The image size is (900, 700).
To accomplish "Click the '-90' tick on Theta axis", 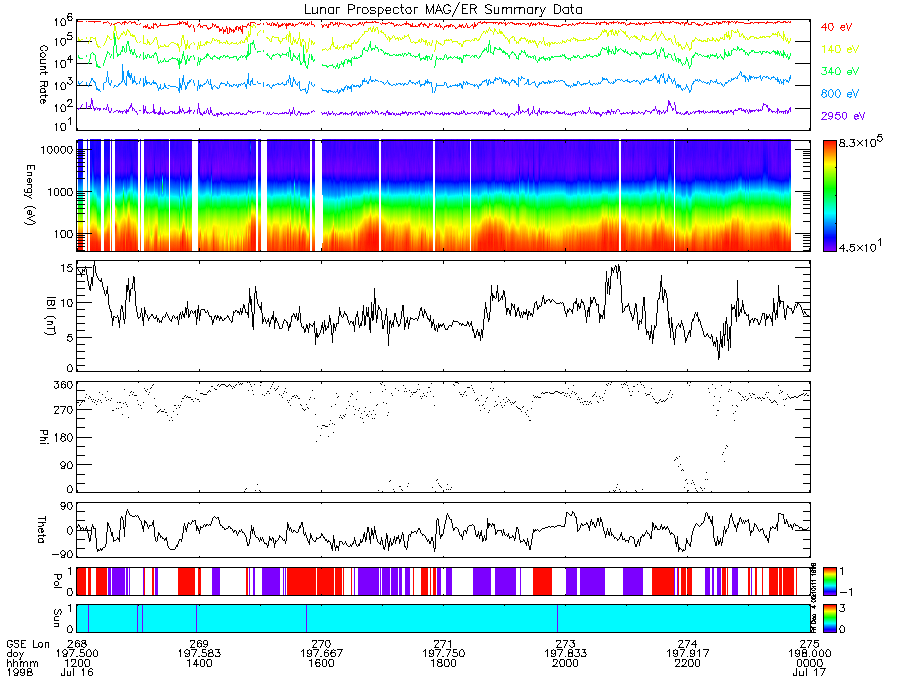I will pyautogui.click(x=61, y=554).
